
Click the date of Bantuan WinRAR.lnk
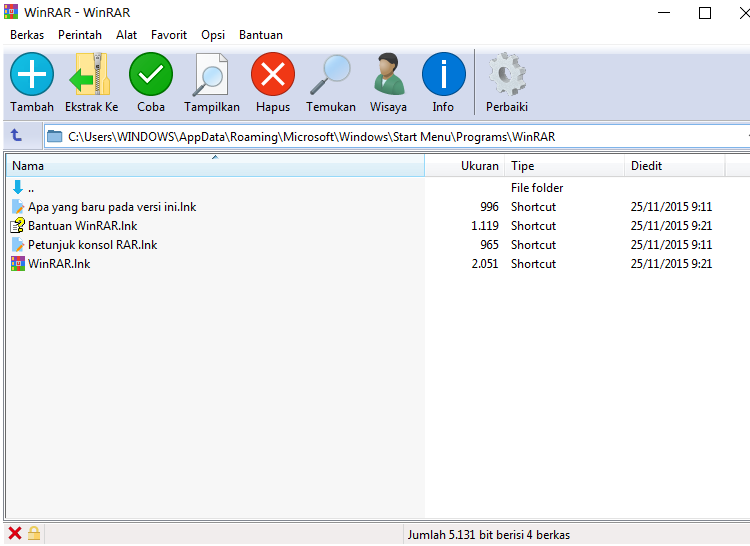671,226
